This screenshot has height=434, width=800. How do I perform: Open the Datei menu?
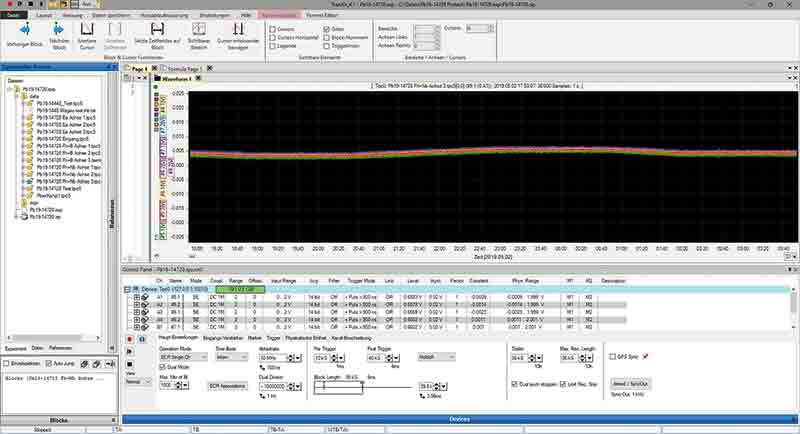(13, 15)
